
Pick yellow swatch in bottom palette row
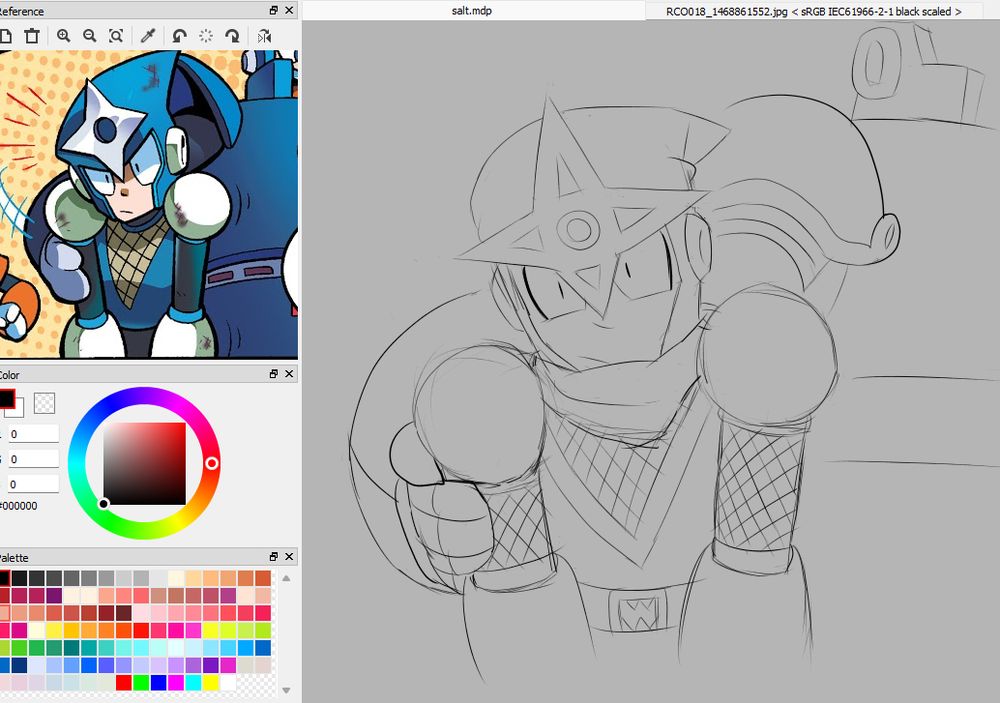tap(210, 683)
